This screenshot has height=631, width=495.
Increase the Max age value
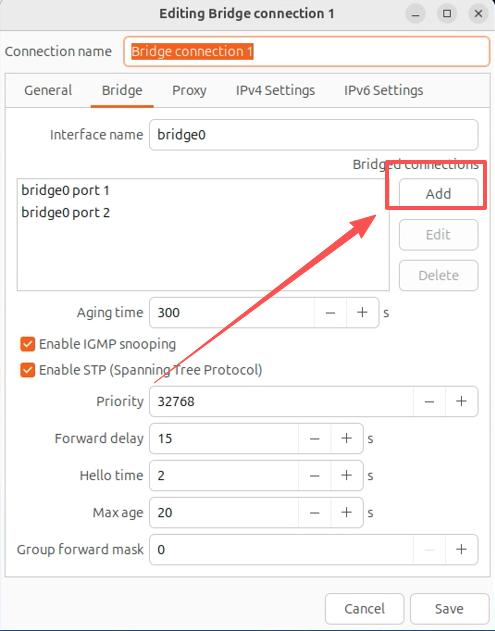pos(346,512)
